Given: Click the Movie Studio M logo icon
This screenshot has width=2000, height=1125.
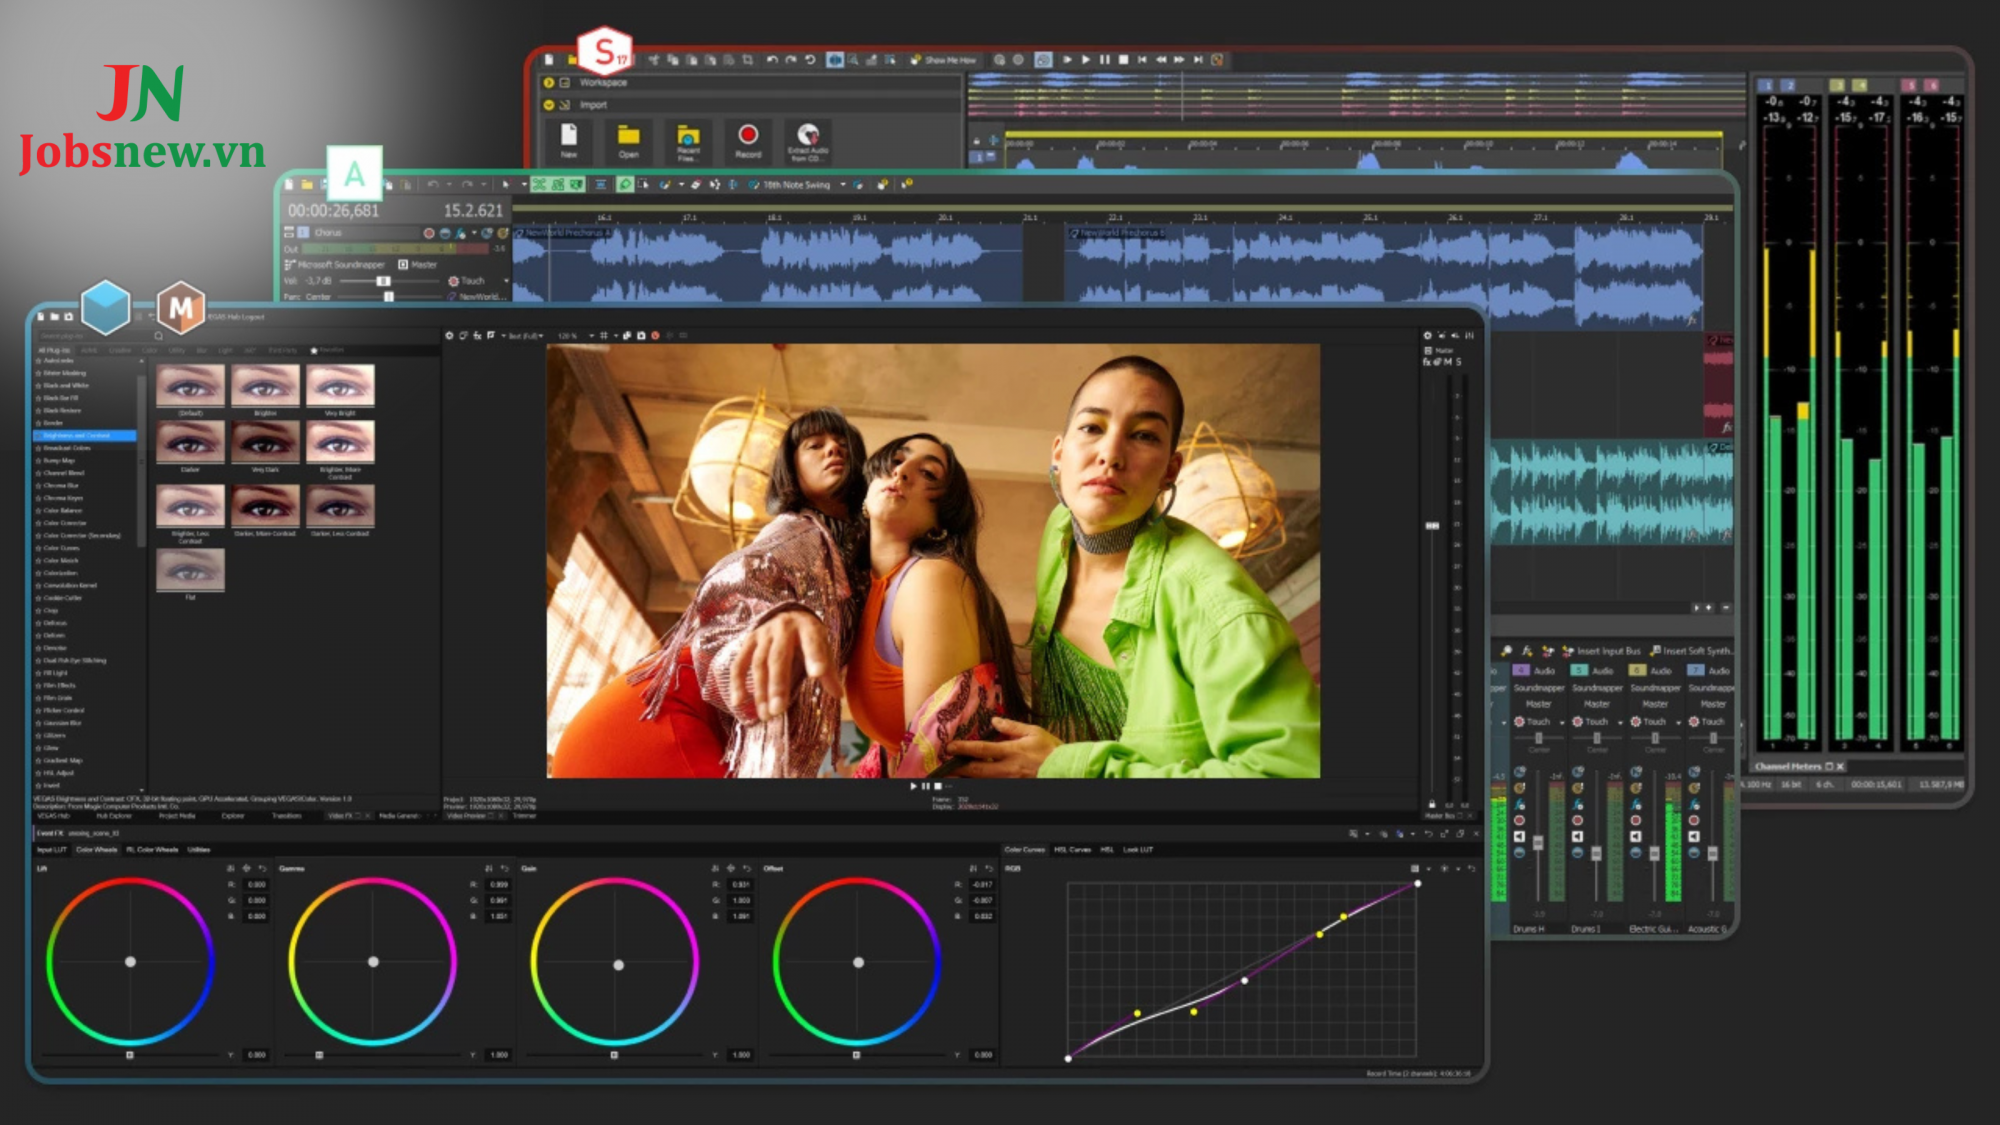Looking at the screenshot, I should 181,308.
